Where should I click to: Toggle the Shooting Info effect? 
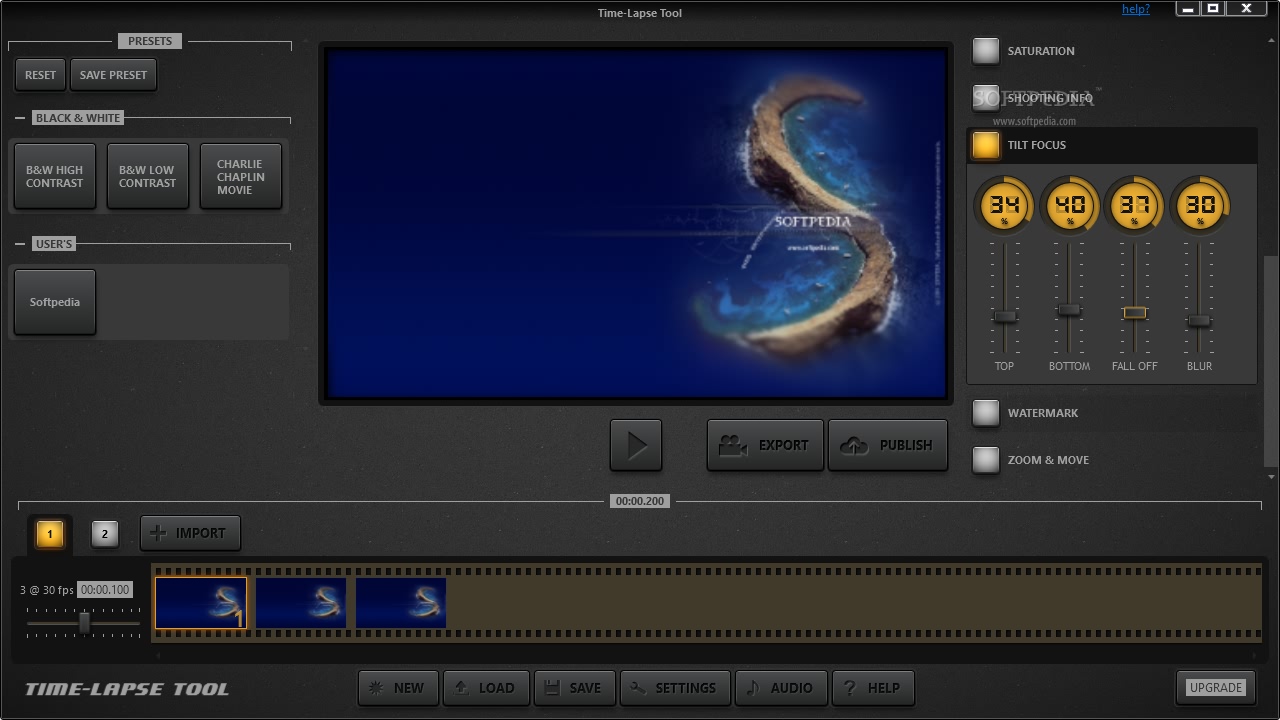pyautogui.click(x=986, y=98)
